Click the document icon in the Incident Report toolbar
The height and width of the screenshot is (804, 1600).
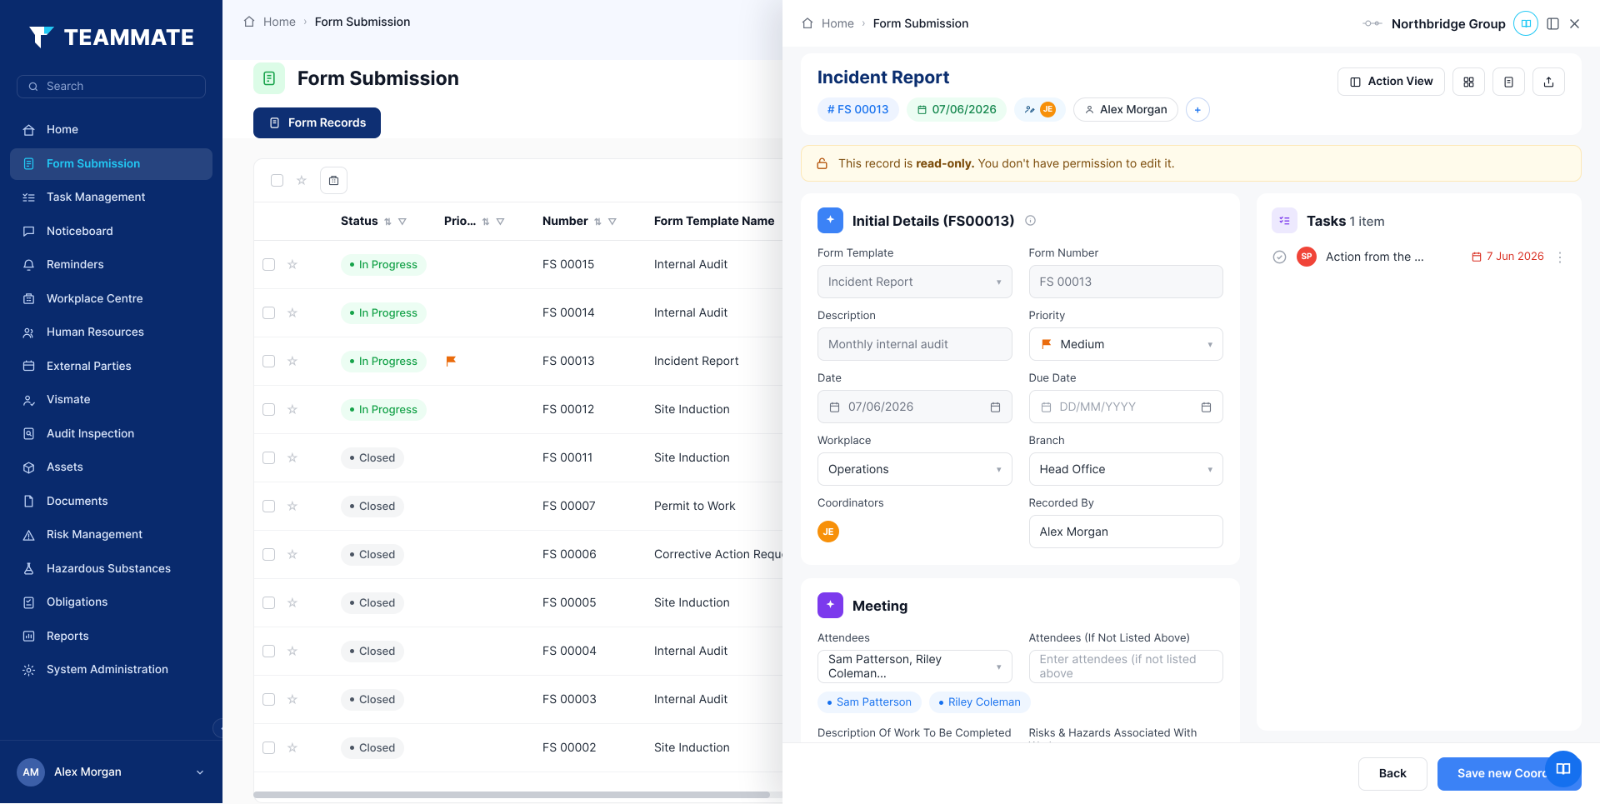1508,82
